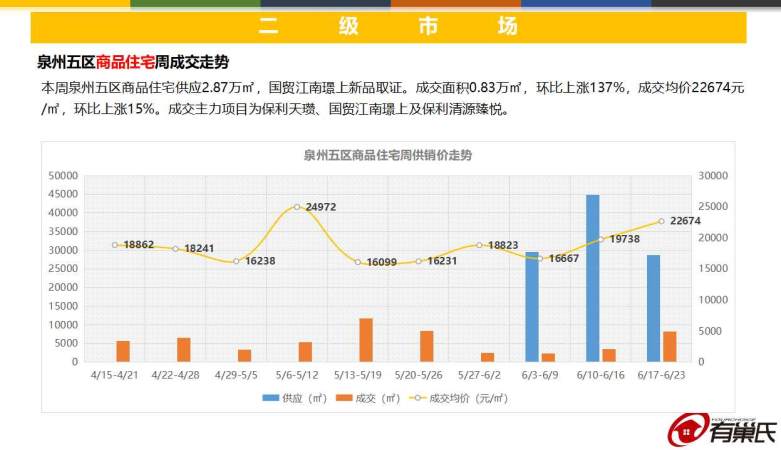Click the 40000 axis value
This screenshot has width=781, height=450.
(63, 213)
